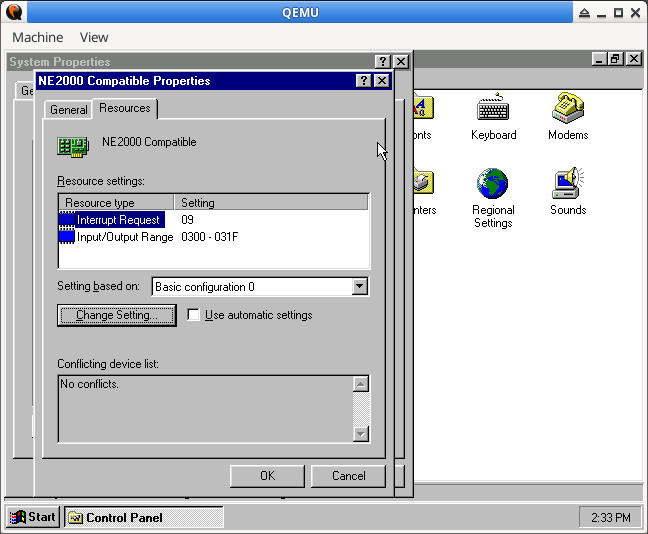This screenshot has width=648, height=534.
Task: Click the conflict list scroll up arrow
Action: click(361, 384)
